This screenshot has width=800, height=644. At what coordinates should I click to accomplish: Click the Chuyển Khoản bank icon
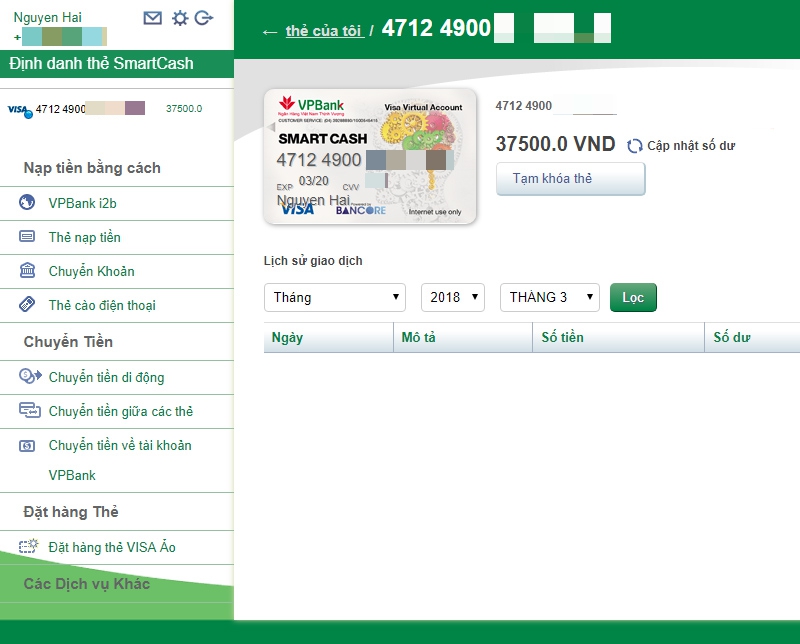coord(27,270)
